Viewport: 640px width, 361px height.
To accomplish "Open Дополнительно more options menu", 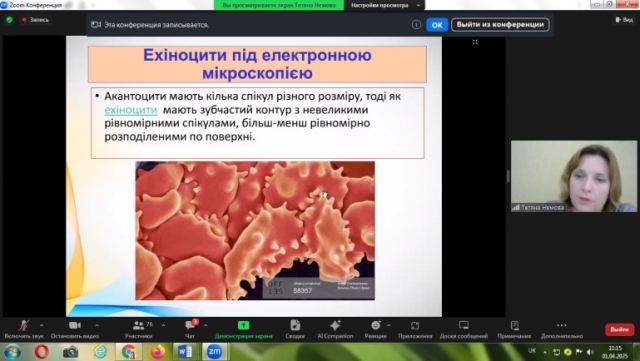I will (x=562, y=325).
